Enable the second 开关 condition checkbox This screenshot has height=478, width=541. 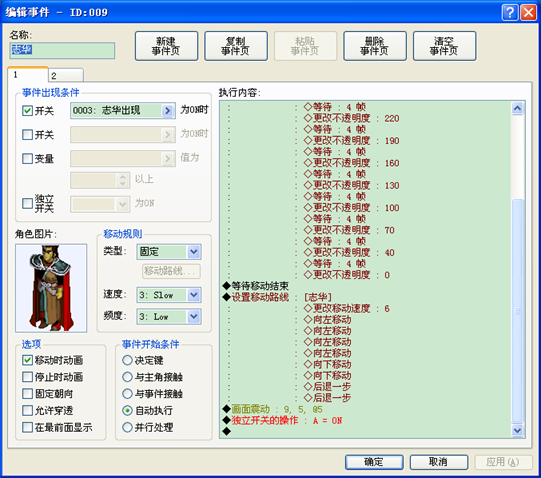[27, 134]
